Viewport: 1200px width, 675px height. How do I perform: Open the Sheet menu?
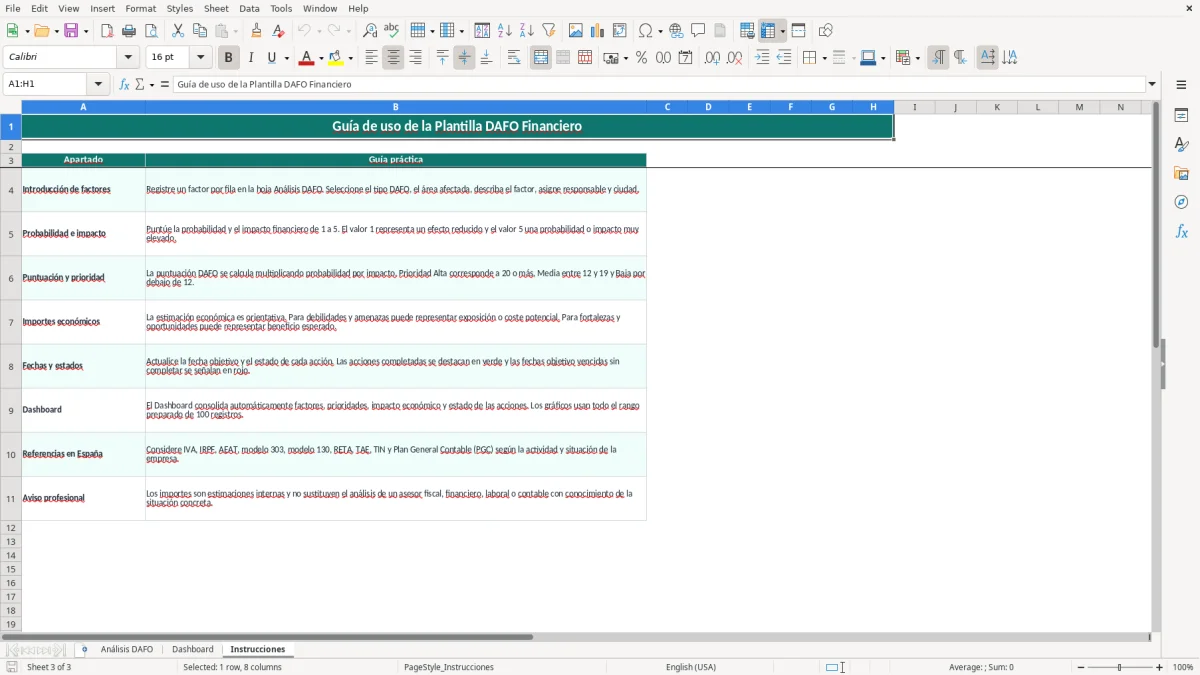(x=217, y=8)
